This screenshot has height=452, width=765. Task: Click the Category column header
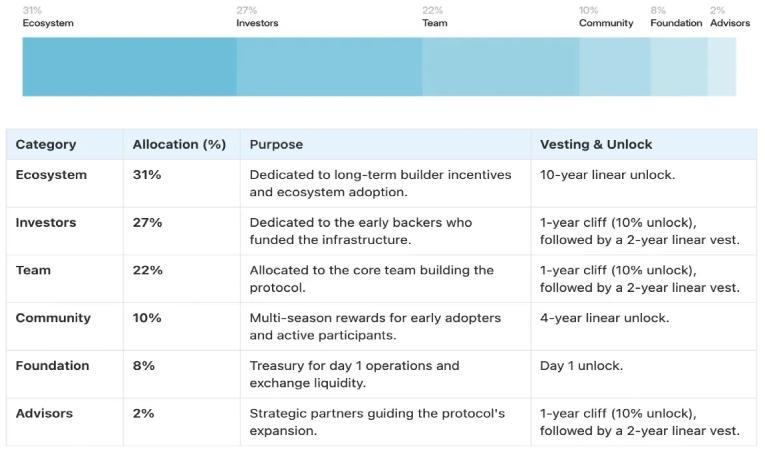(46, 144)
